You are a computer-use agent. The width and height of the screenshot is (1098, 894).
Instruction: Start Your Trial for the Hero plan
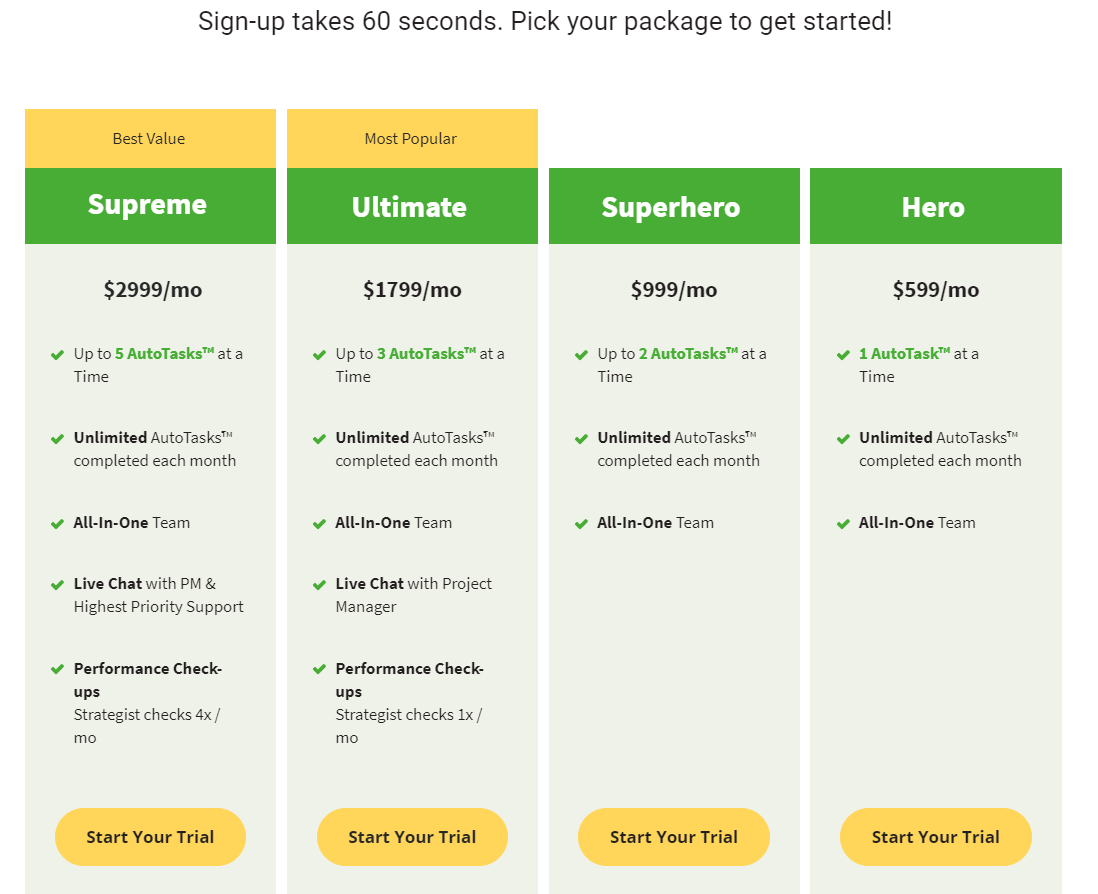coord(936,837)
